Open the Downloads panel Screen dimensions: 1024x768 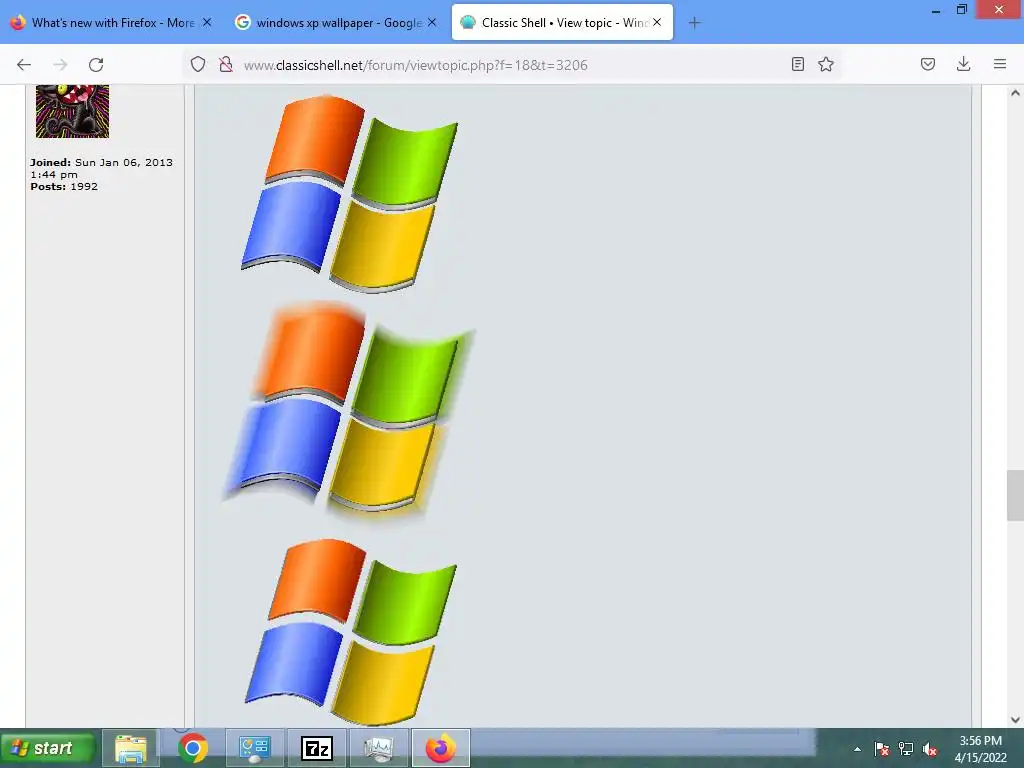point(963,64)
